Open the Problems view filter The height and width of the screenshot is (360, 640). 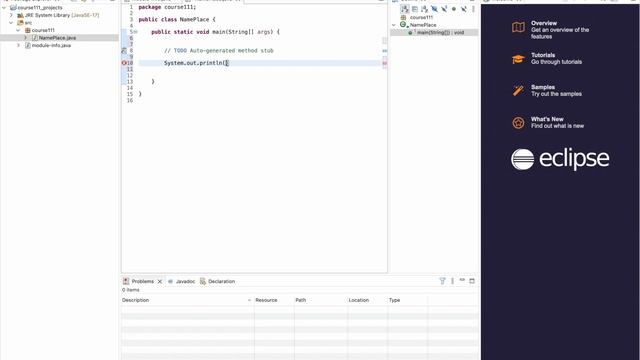coord(442,281)
